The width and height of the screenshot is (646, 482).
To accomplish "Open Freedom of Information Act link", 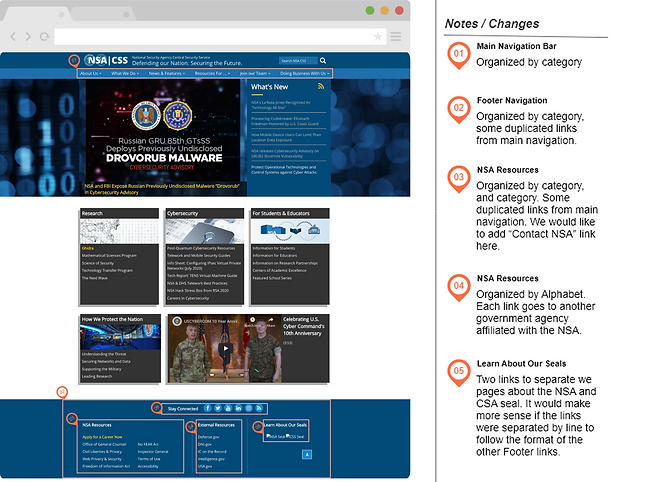I will (x=106, y=466).
